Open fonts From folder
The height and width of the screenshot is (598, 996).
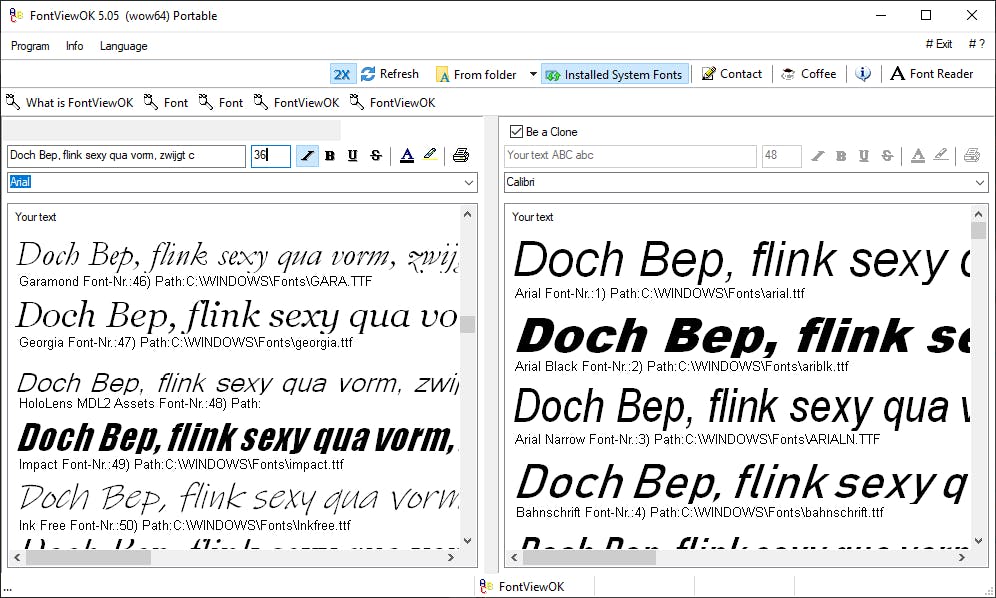[x=477, y=73]
